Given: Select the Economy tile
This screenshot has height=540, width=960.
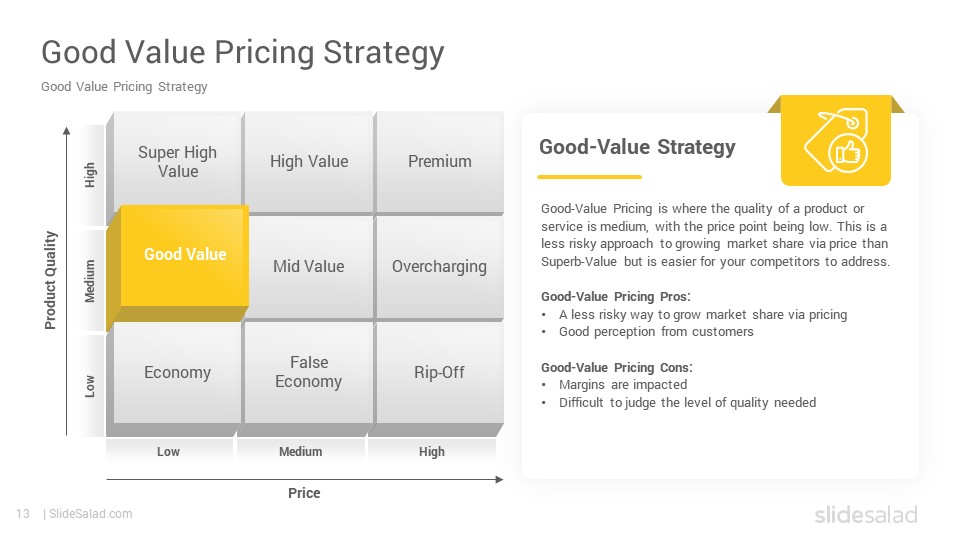Looking at the screenshot, I should (x=178, y=372).
